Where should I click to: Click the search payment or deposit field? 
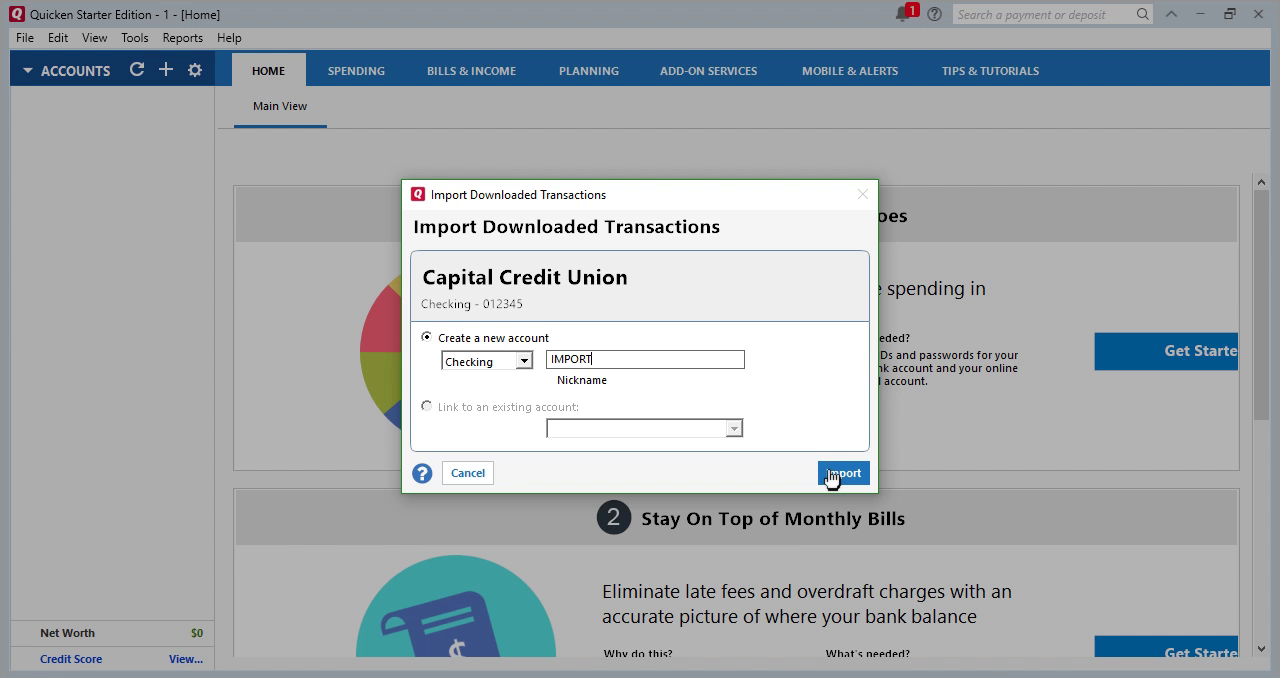pos(1043,14)
